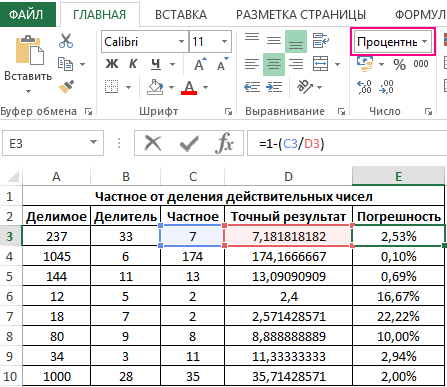Apply thousands separator 000 format
The width and height of the screenshot is (447, 387).
(421, 63)
